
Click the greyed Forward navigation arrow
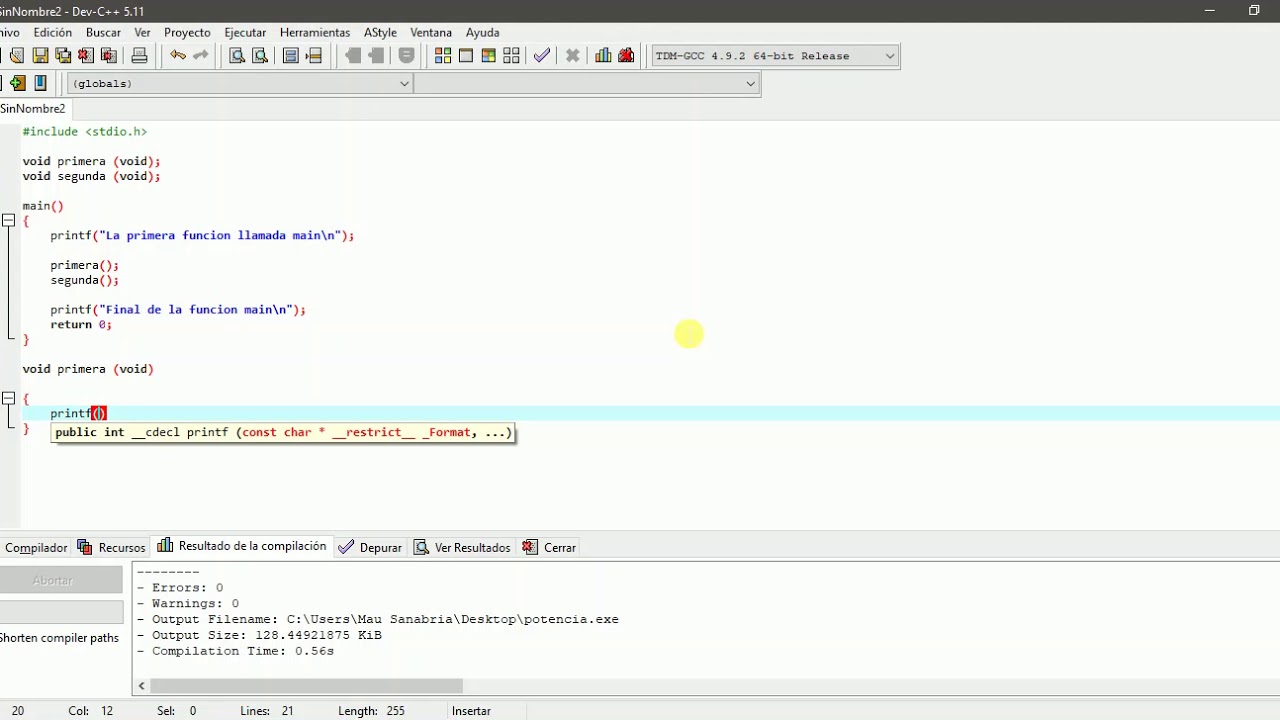376,56
